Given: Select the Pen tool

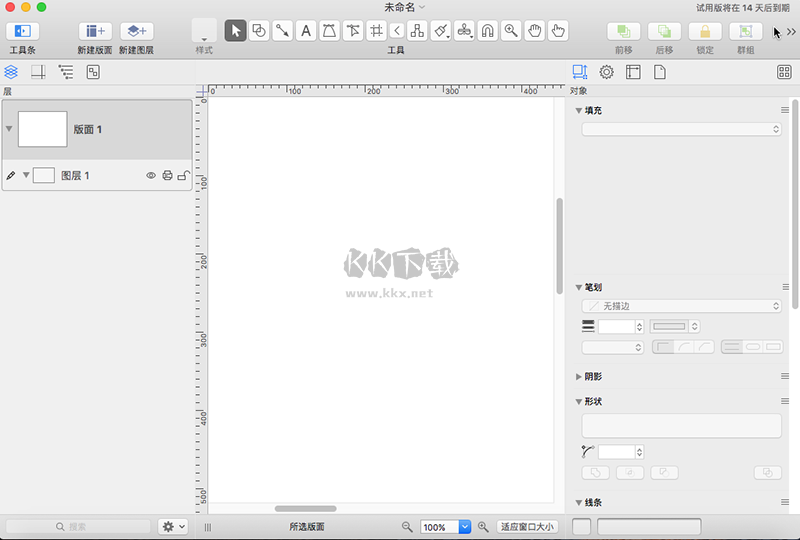Looking at the screenshot, I should coord(329,31).
